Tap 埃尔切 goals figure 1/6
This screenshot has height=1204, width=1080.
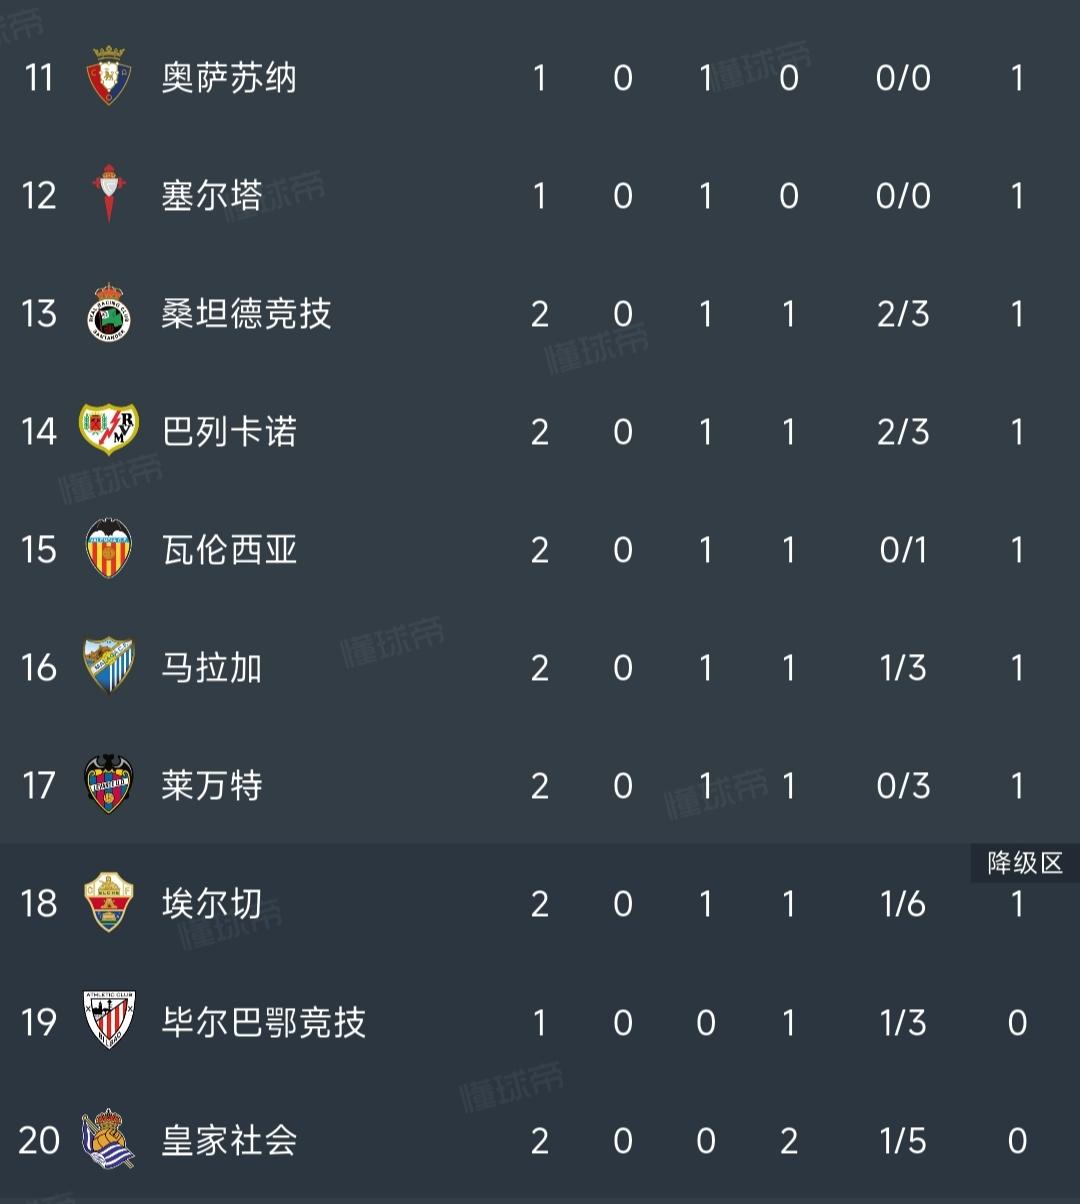pos(903,904)
